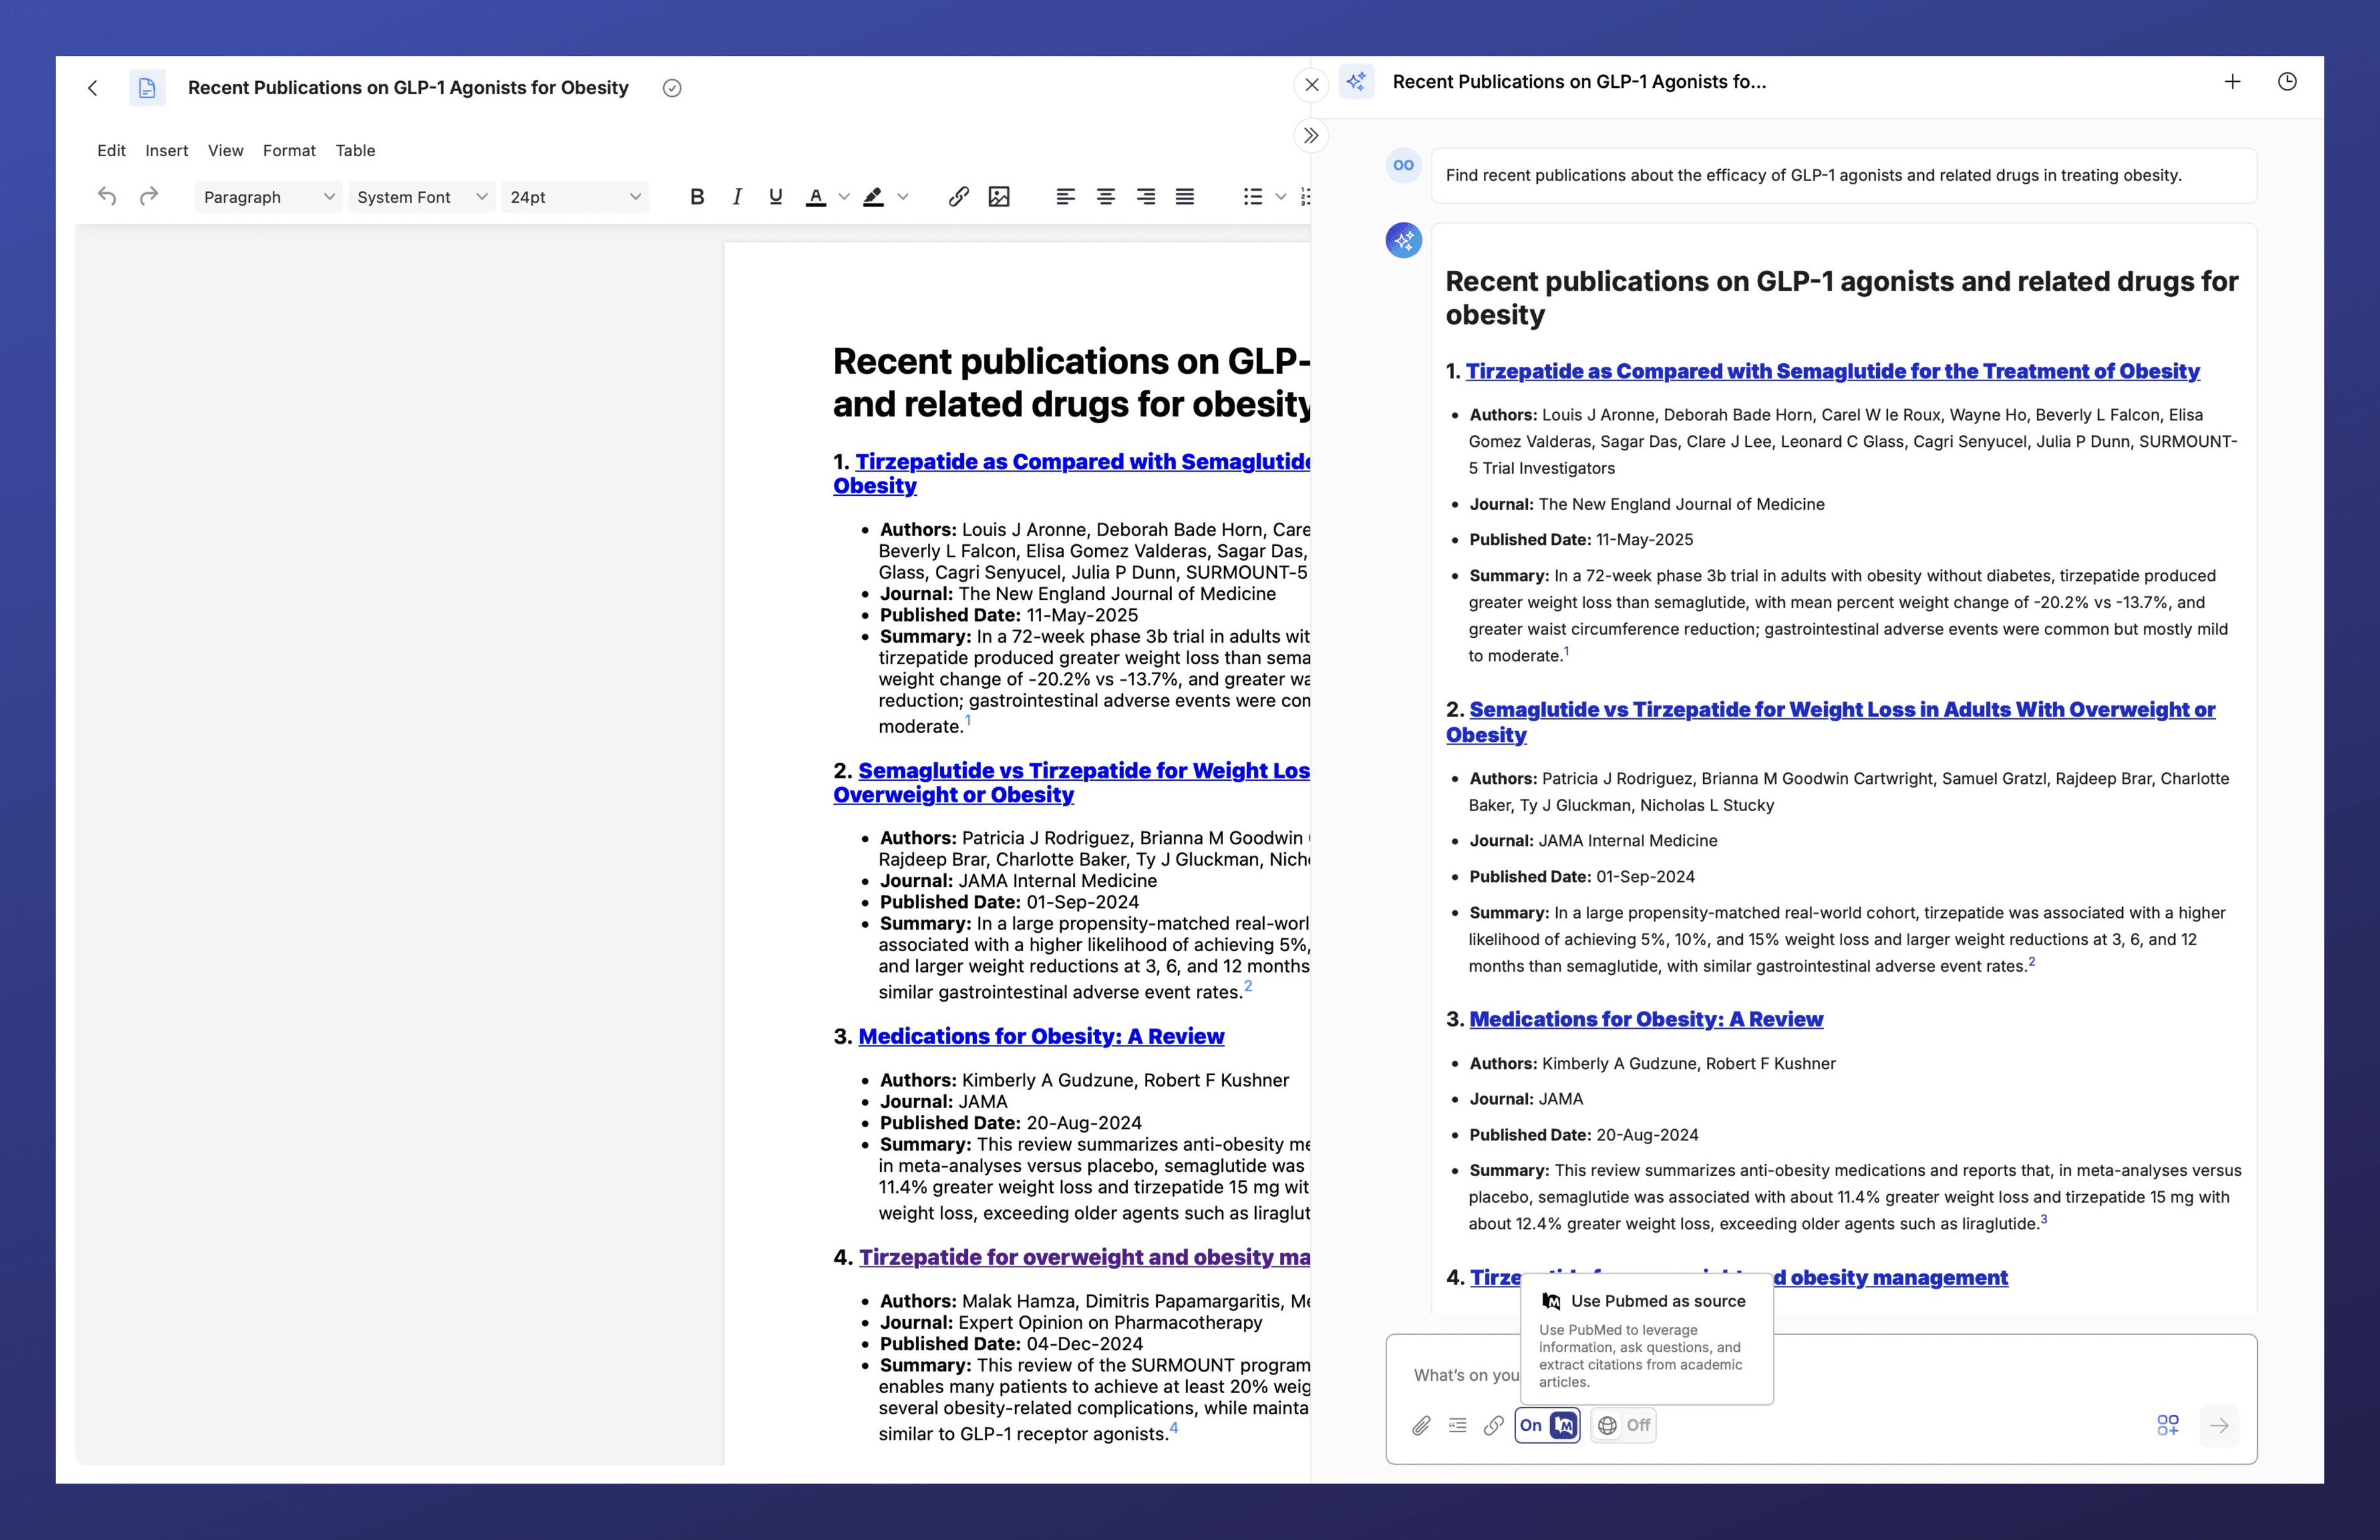This screenshot has width=2380, height=1540.
Task: Toggle the PubMed source switch
Action: click(1547, 1425)
